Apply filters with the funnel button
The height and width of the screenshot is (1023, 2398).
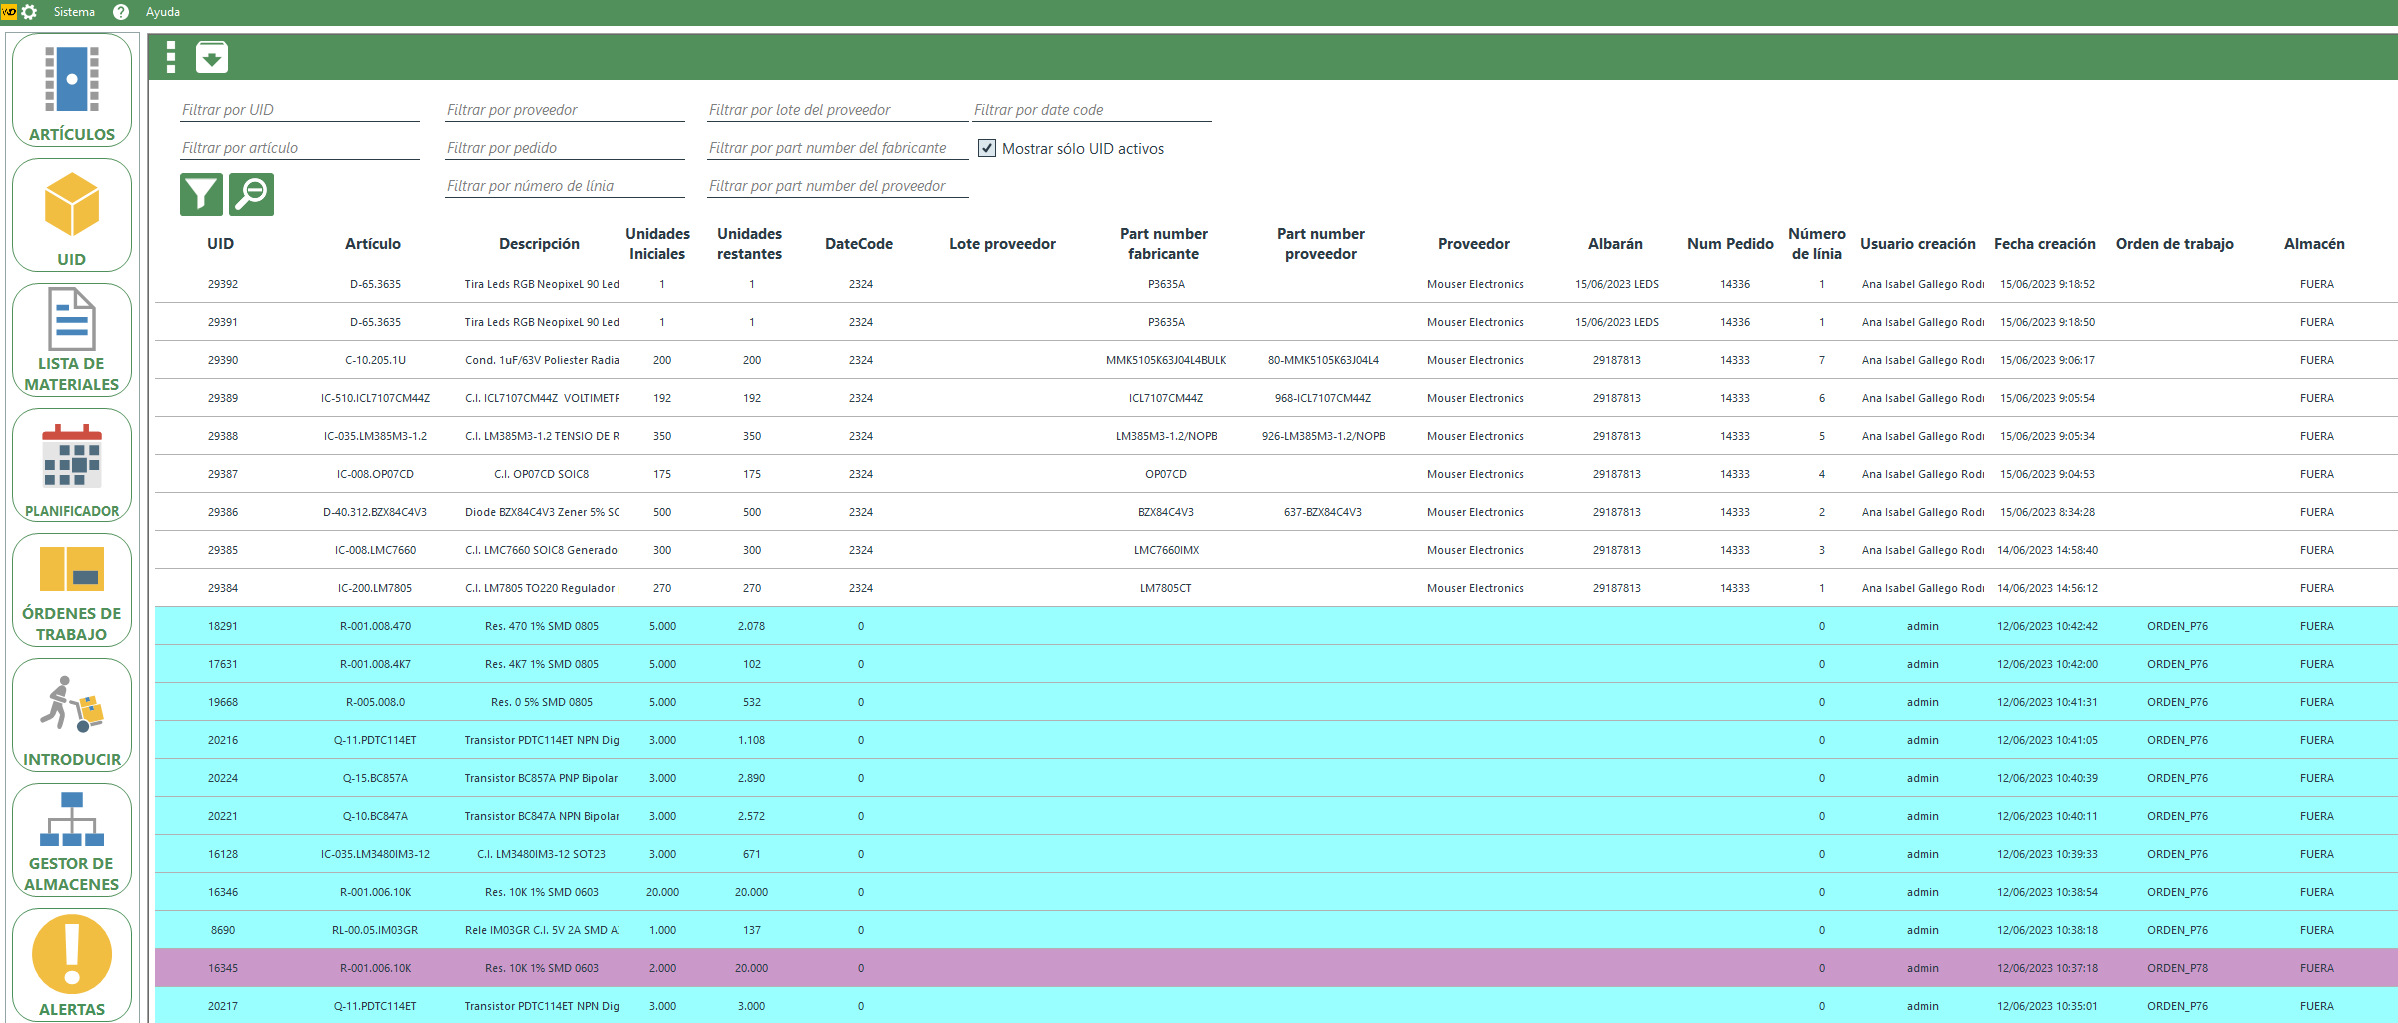coord(201,194)
